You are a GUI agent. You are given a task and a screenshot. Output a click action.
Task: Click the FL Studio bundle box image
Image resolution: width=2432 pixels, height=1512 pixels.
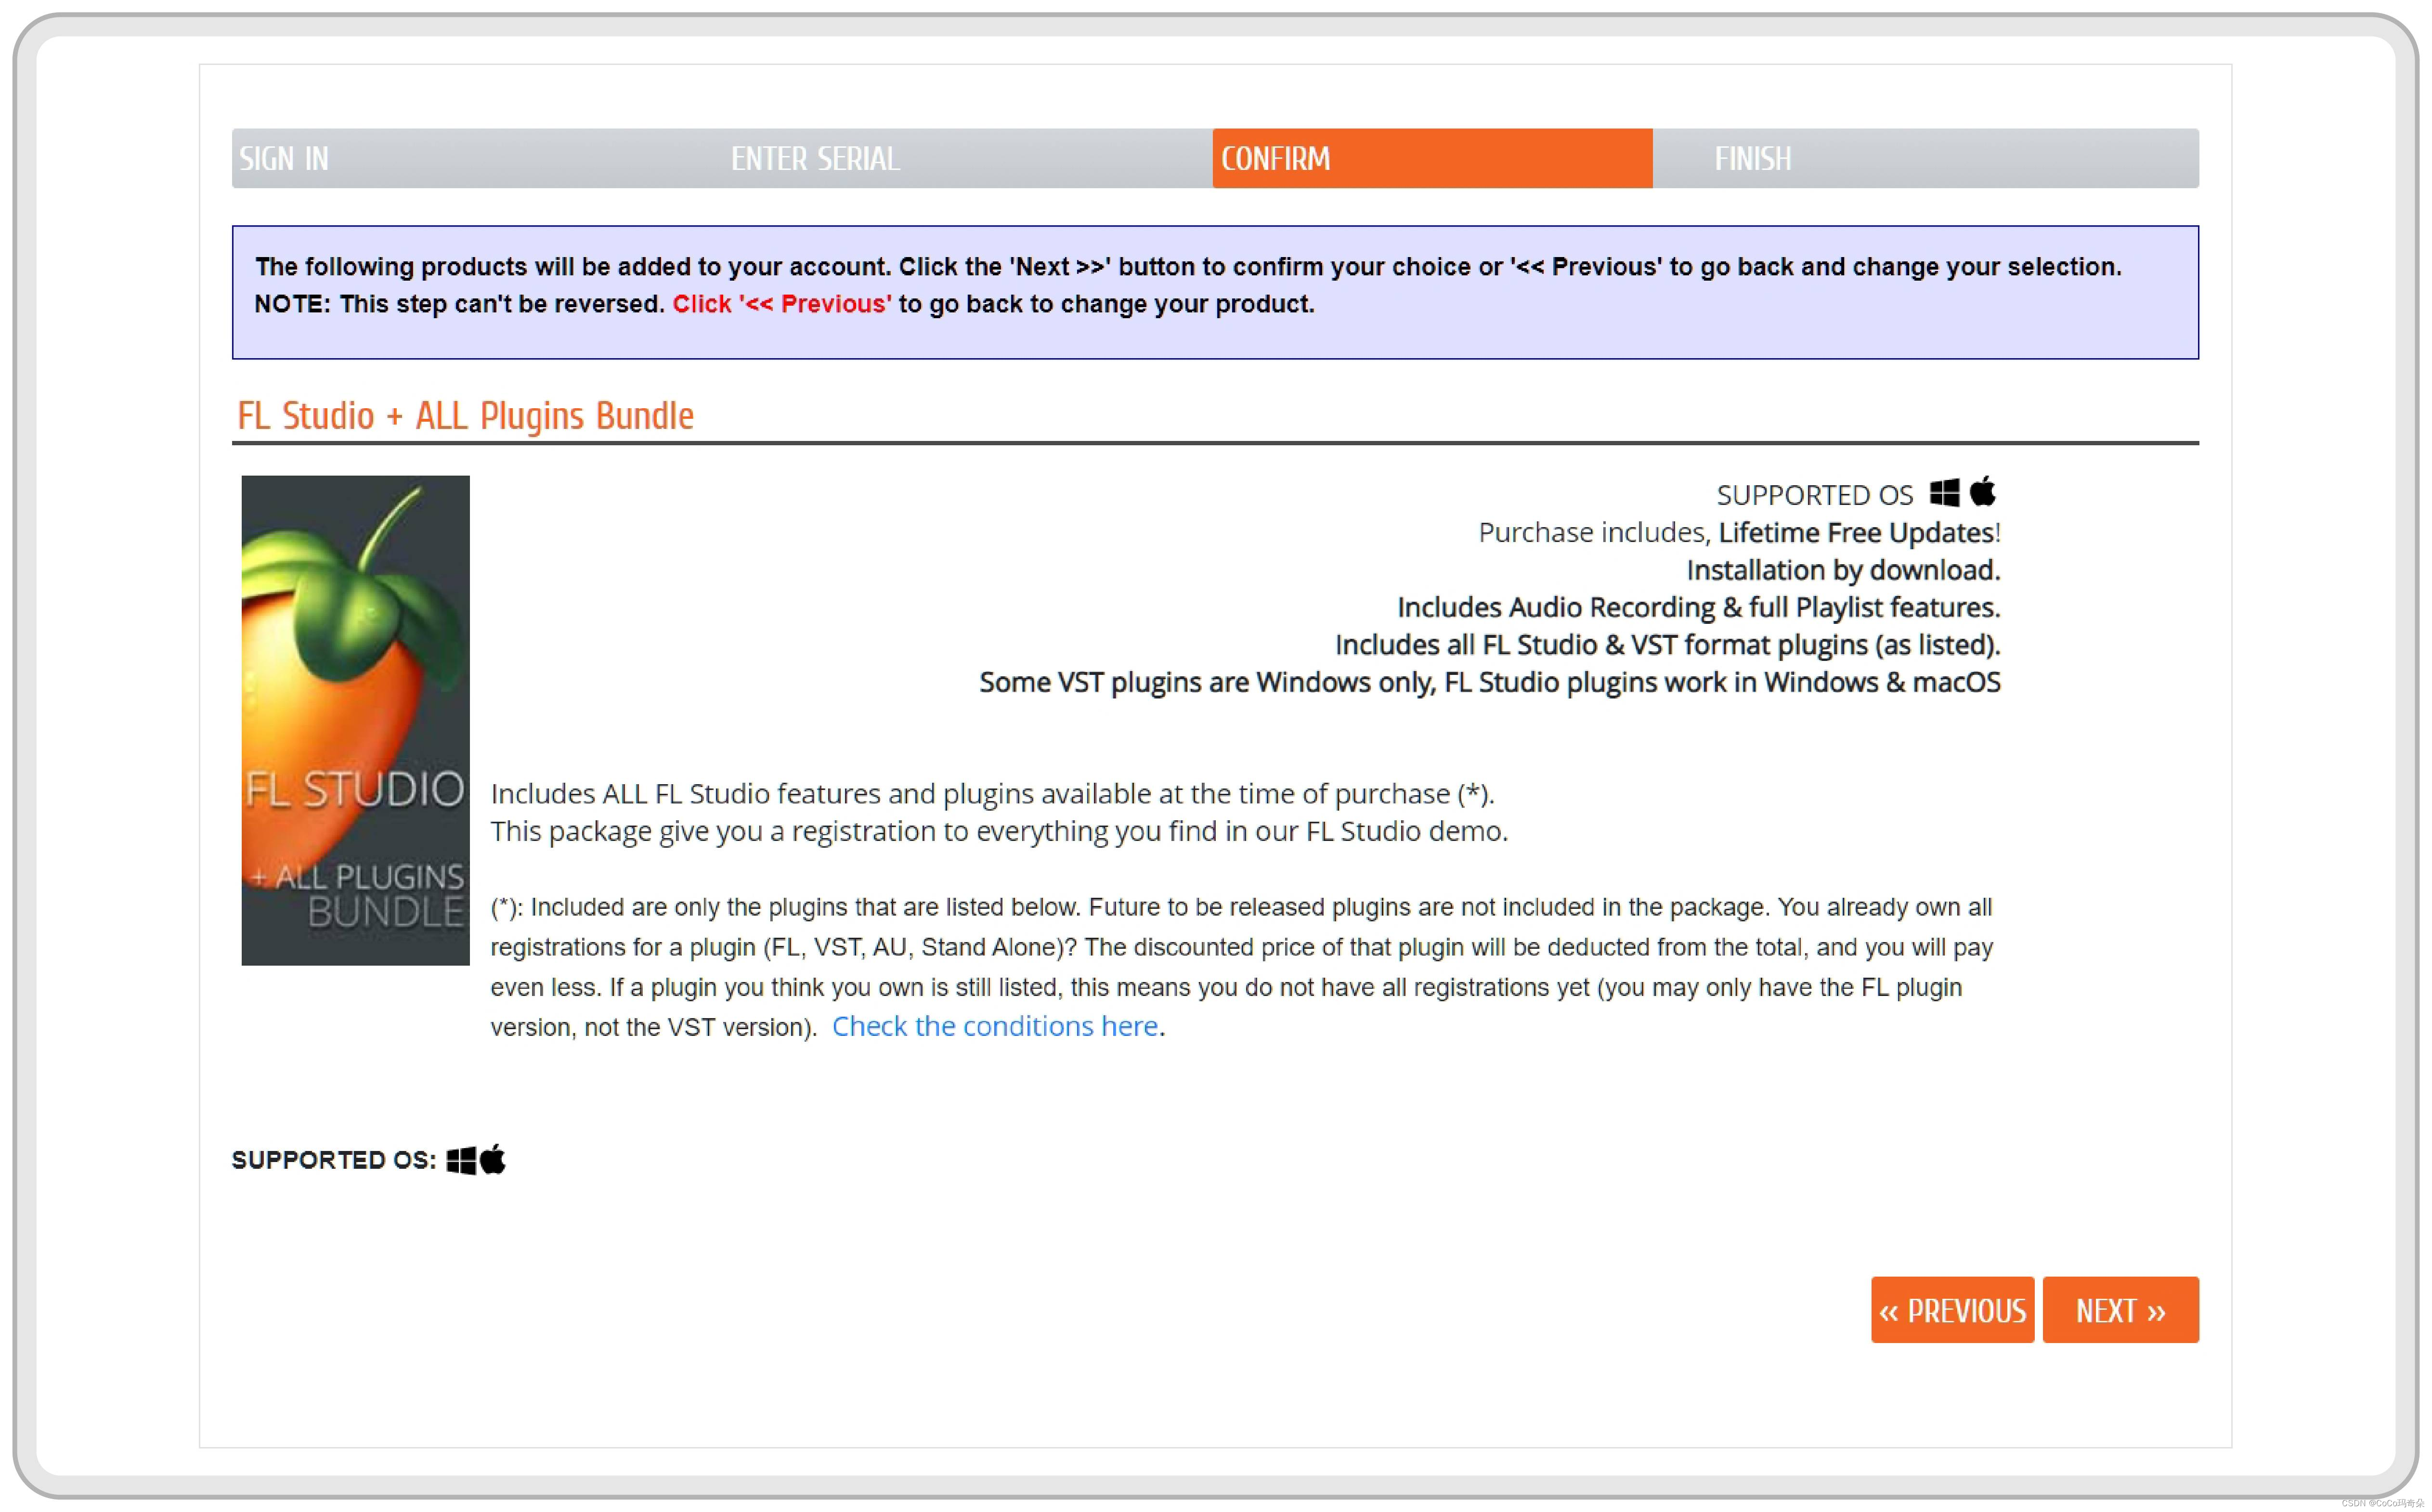coord(355,720)
